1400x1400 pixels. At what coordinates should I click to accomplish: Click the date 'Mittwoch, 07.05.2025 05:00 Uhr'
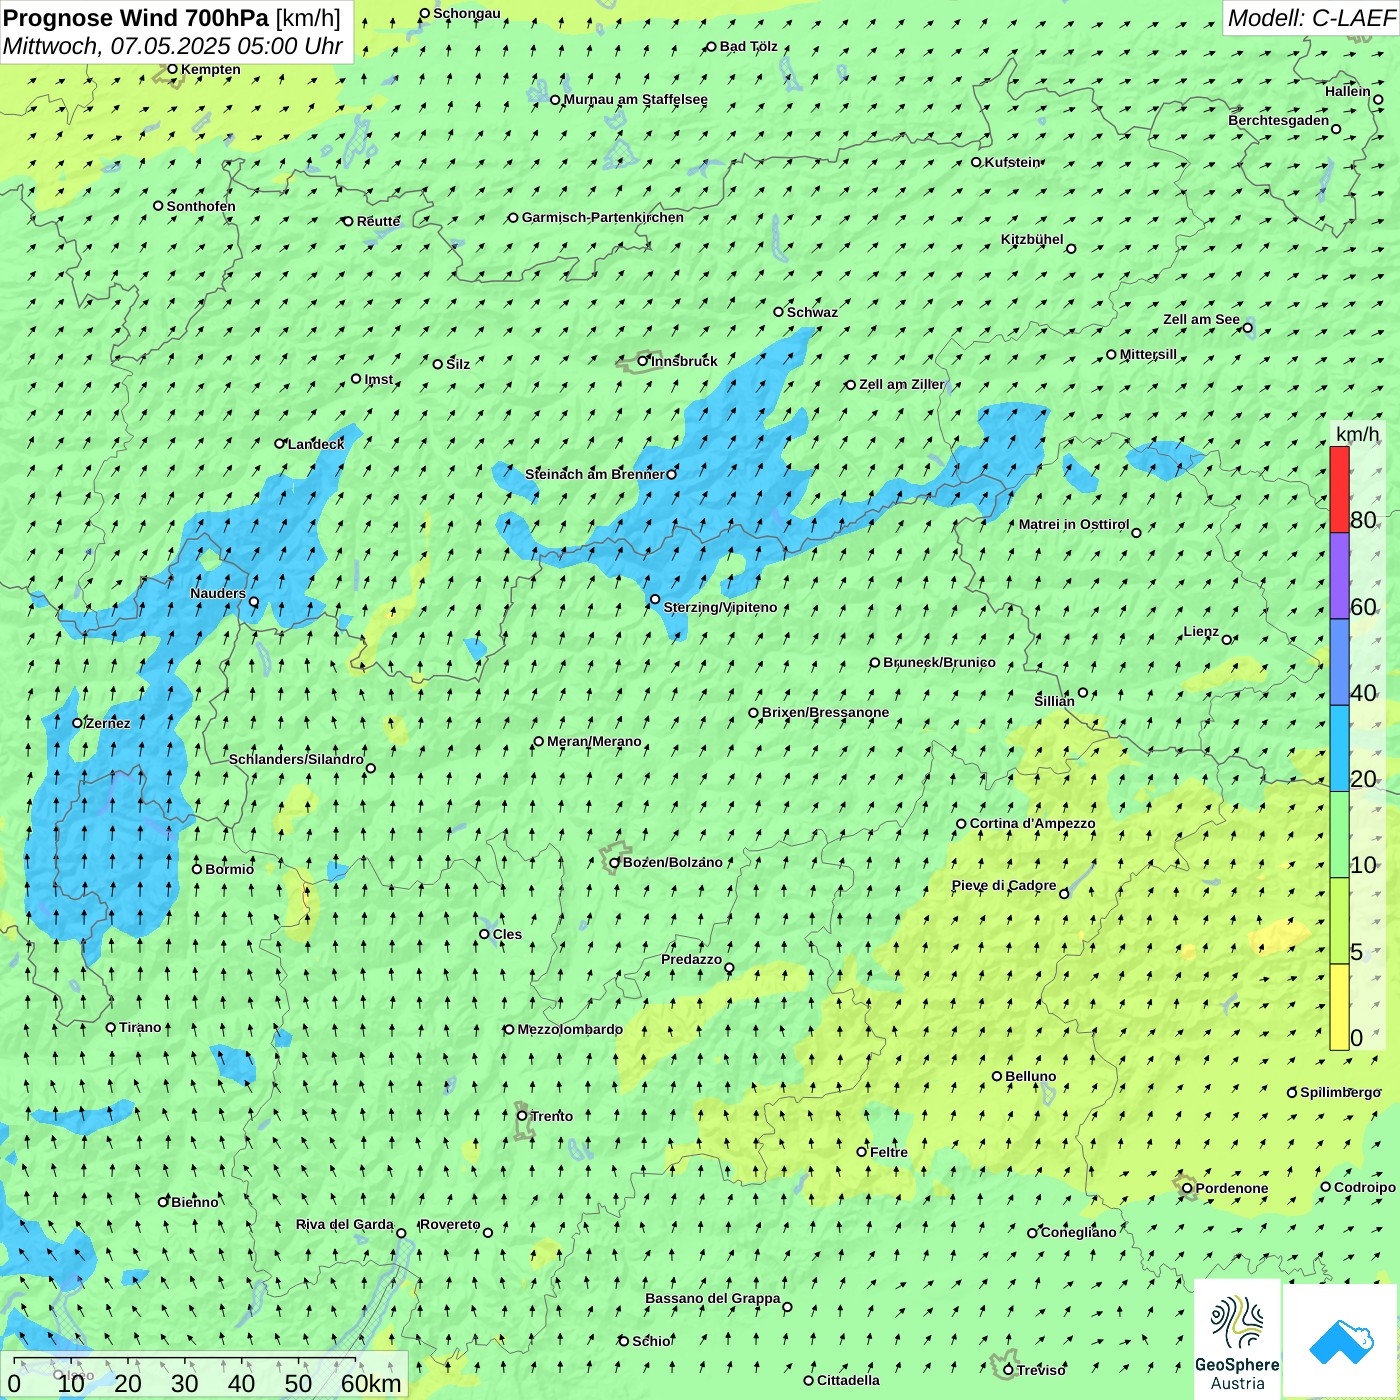point(173,46)
